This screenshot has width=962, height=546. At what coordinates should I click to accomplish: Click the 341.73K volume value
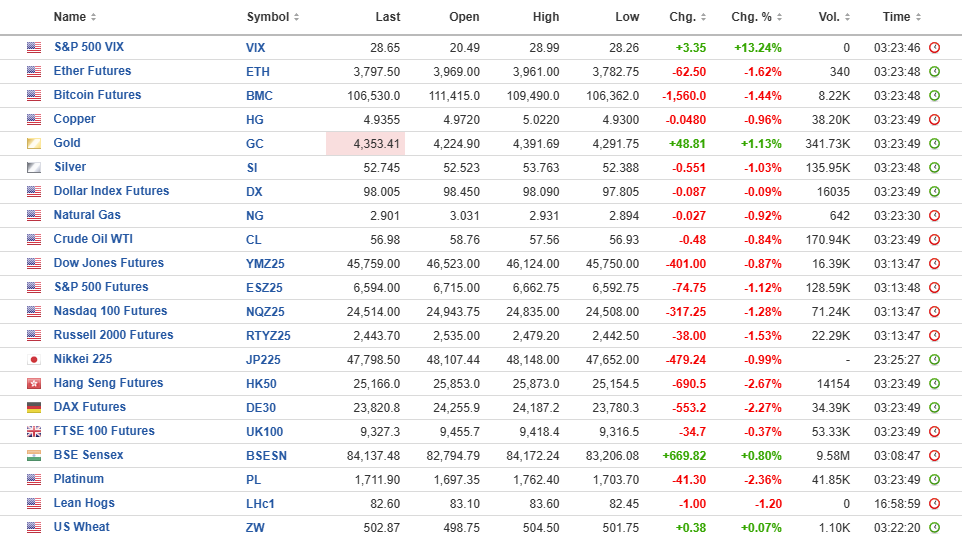(827, 144)
